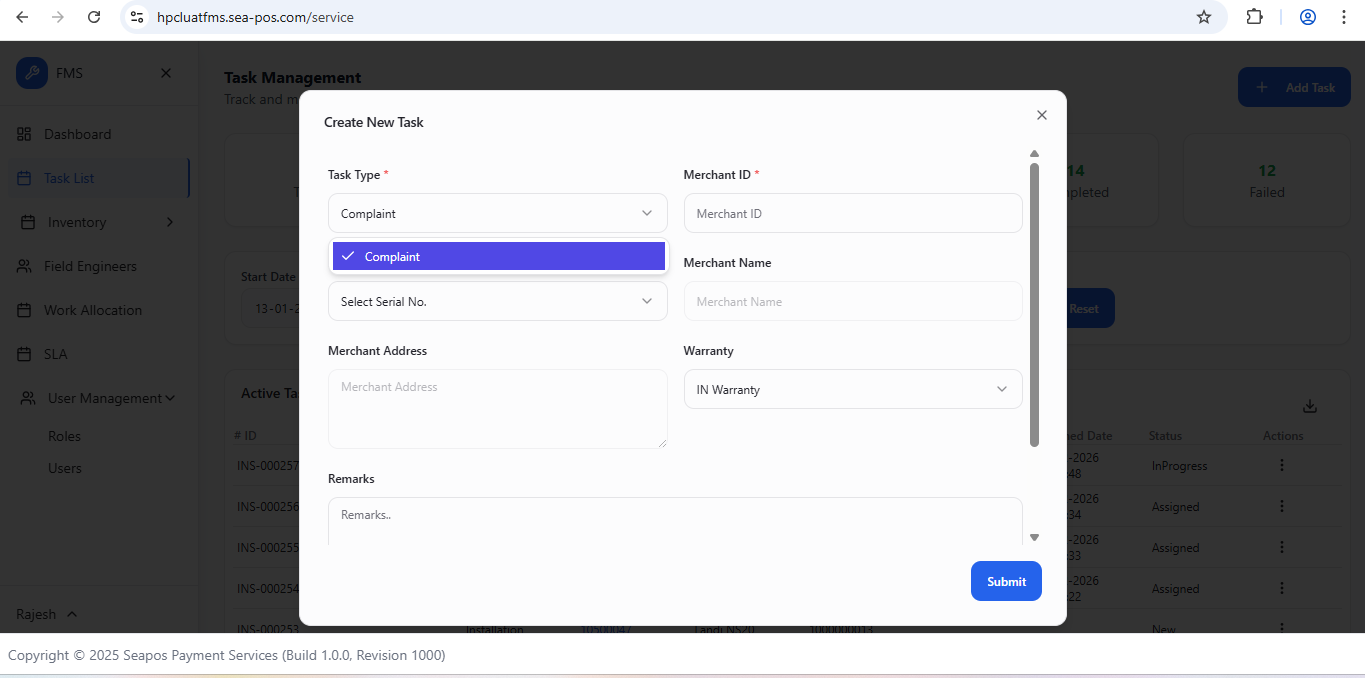Open the Warranty dropdown showing IN Warranty
This screenshot has width=1365, height=678.
[852, 389]
